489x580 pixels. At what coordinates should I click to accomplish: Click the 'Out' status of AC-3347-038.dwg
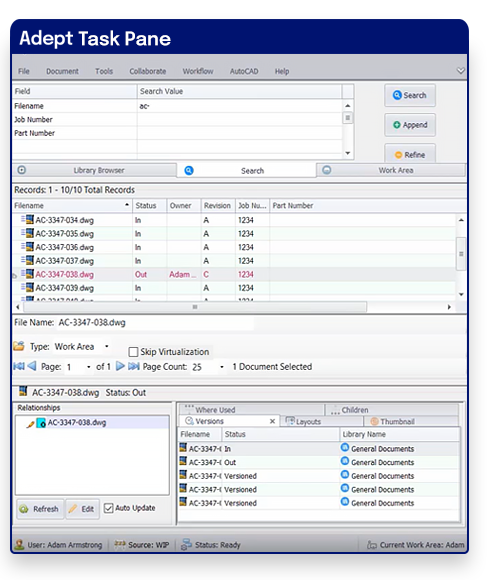tap(141, 274)
